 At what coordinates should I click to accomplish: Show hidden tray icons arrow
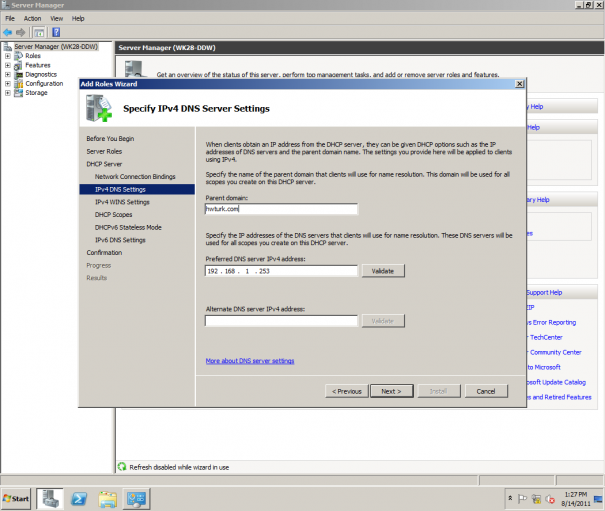(510, 498)
